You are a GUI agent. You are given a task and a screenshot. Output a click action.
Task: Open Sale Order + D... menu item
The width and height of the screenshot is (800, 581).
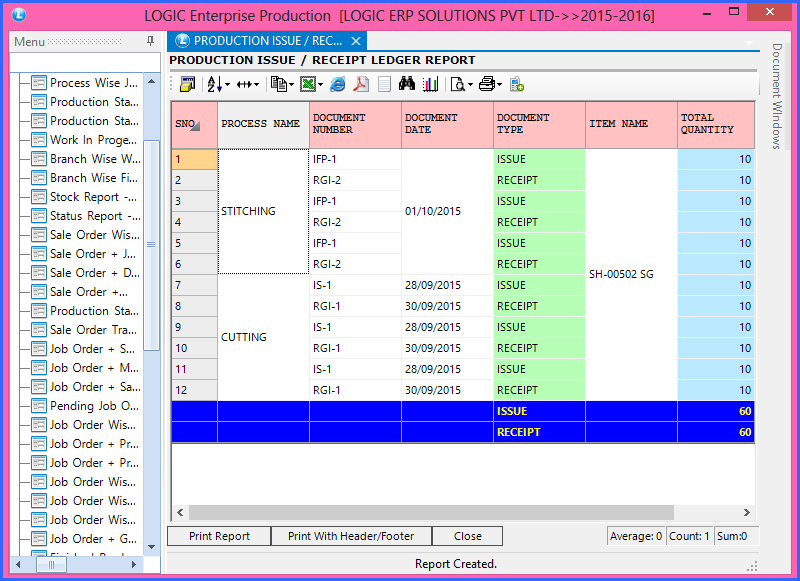coord(85,273)
